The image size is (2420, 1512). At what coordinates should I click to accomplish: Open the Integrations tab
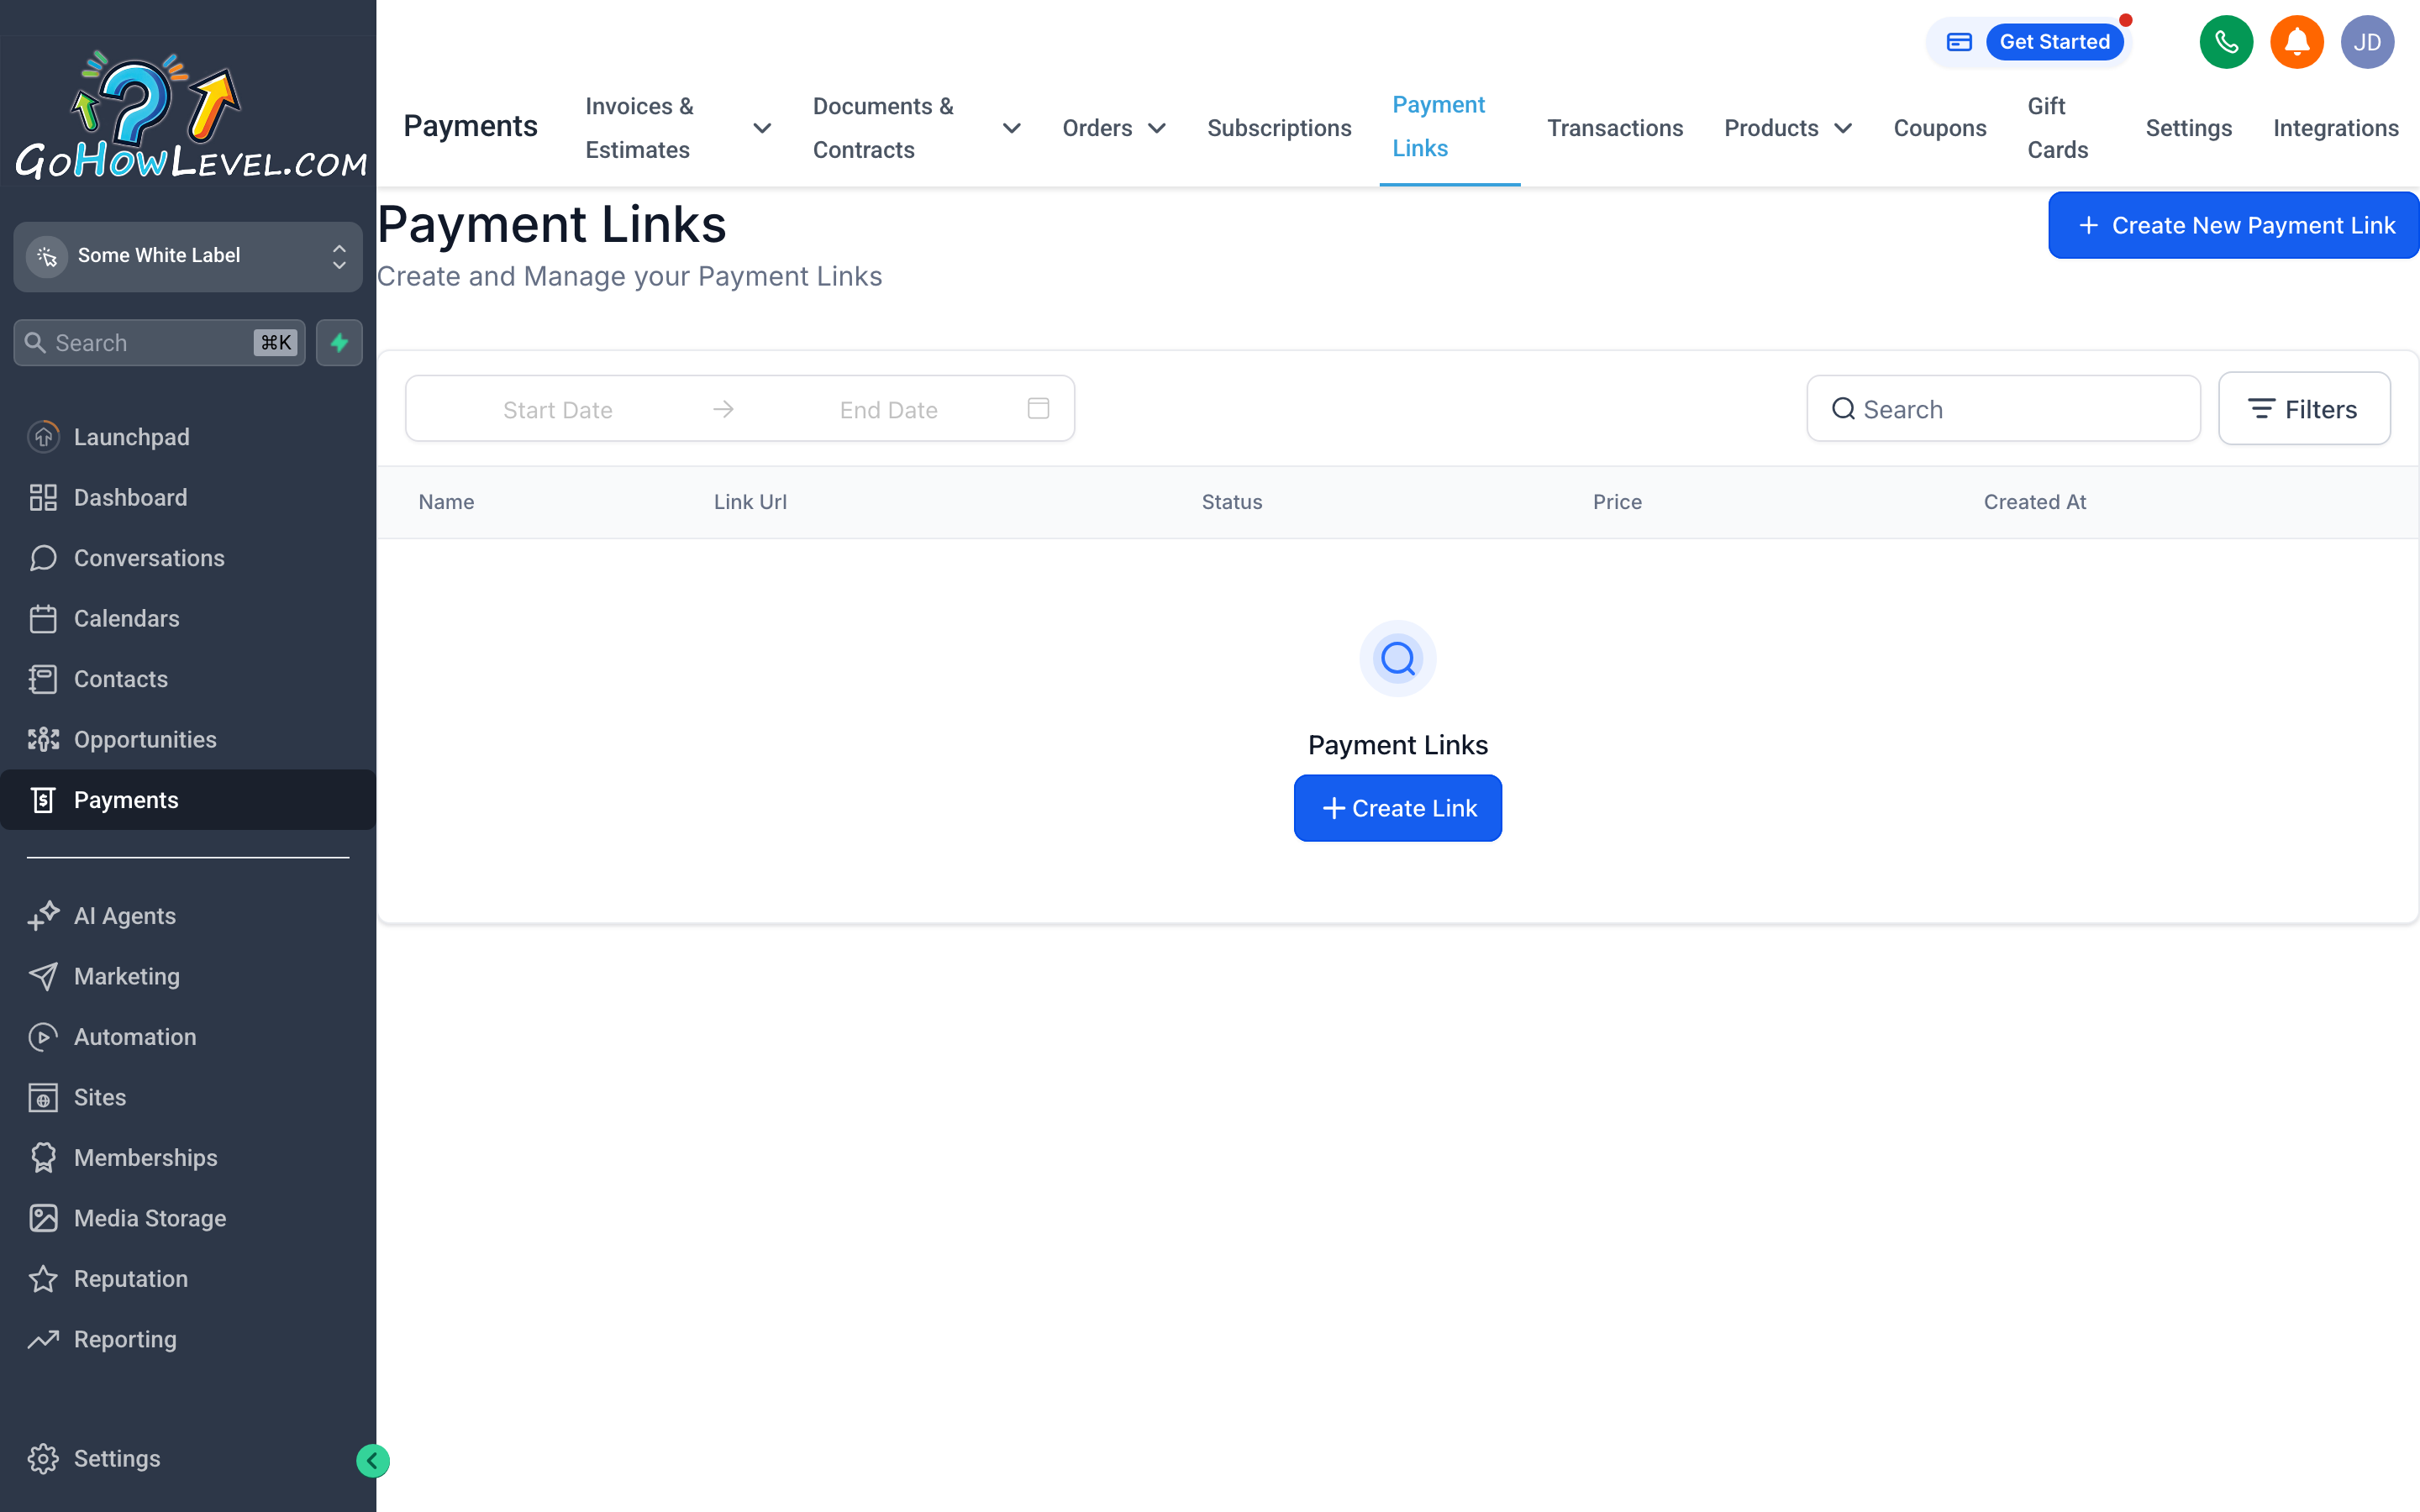point(2335,128)
